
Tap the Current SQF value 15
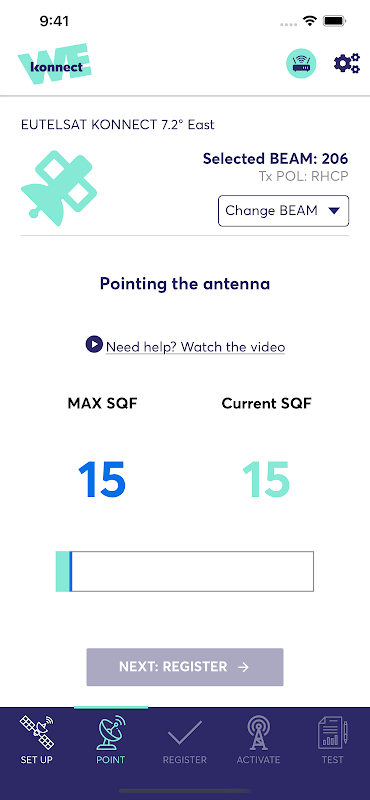point(266,480)
